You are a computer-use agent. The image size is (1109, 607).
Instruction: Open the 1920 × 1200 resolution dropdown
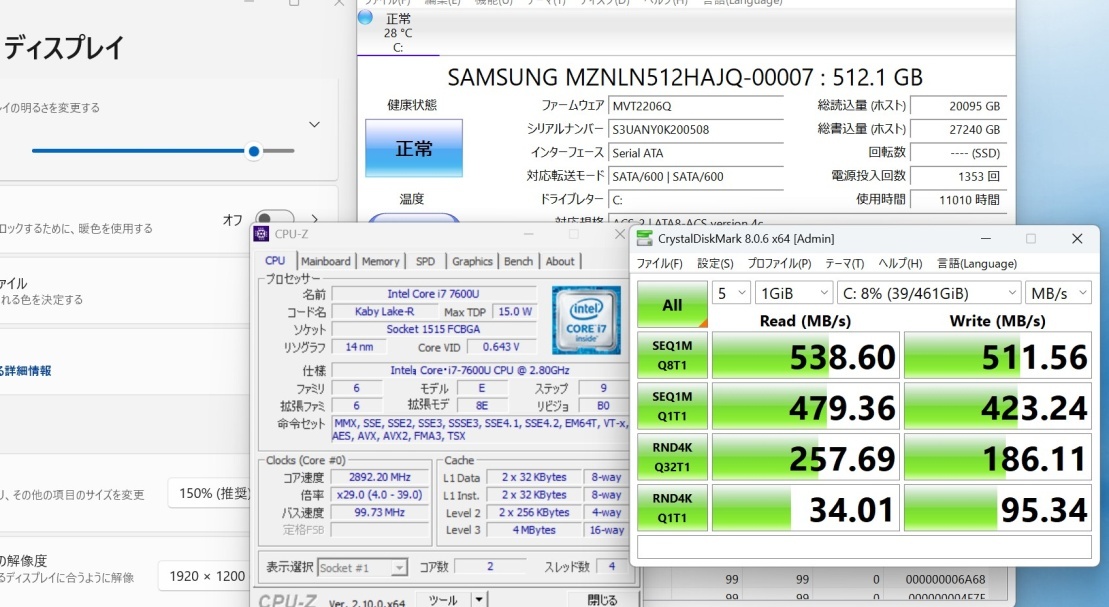point(205,576)
